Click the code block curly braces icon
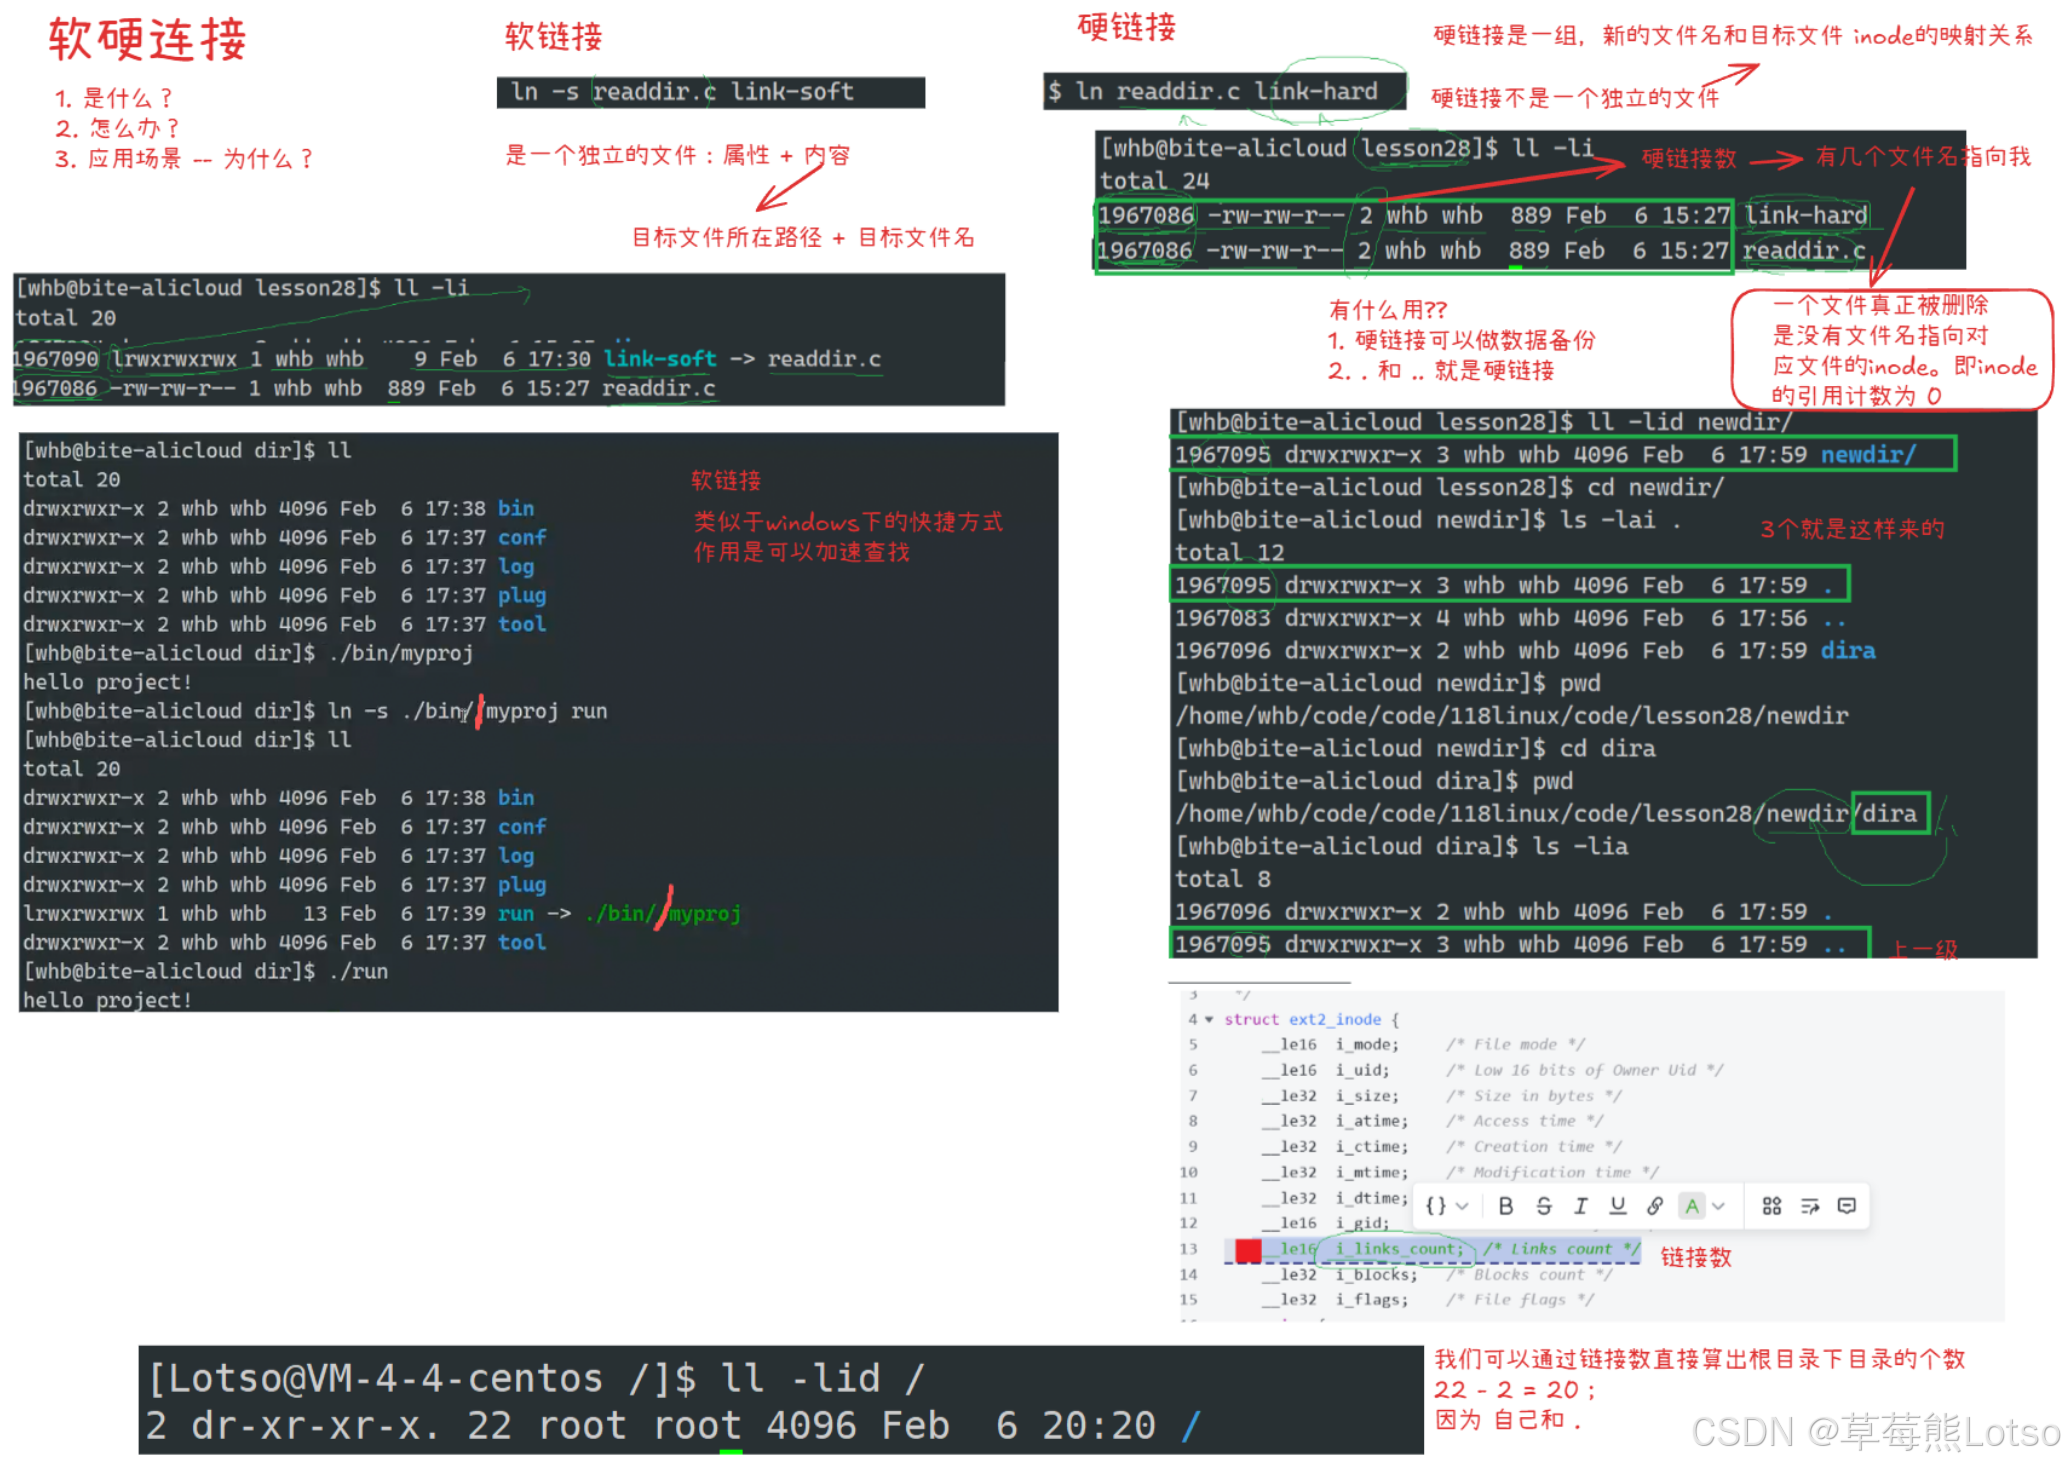2065x1466 pixels. 1435,1206
